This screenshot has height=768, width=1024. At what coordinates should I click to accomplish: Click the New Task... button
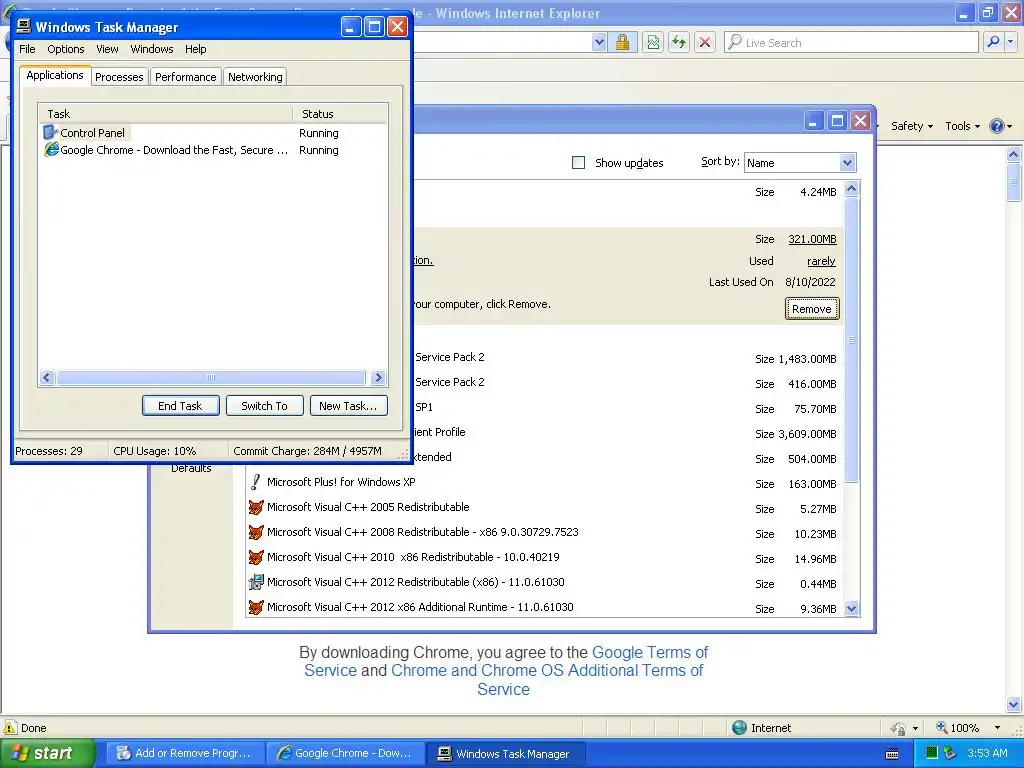click(348, 406)
